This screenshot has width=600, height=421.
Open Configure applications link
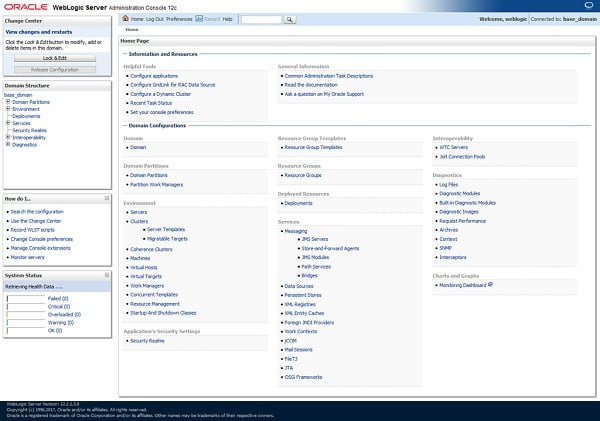[x=154, y=76]
